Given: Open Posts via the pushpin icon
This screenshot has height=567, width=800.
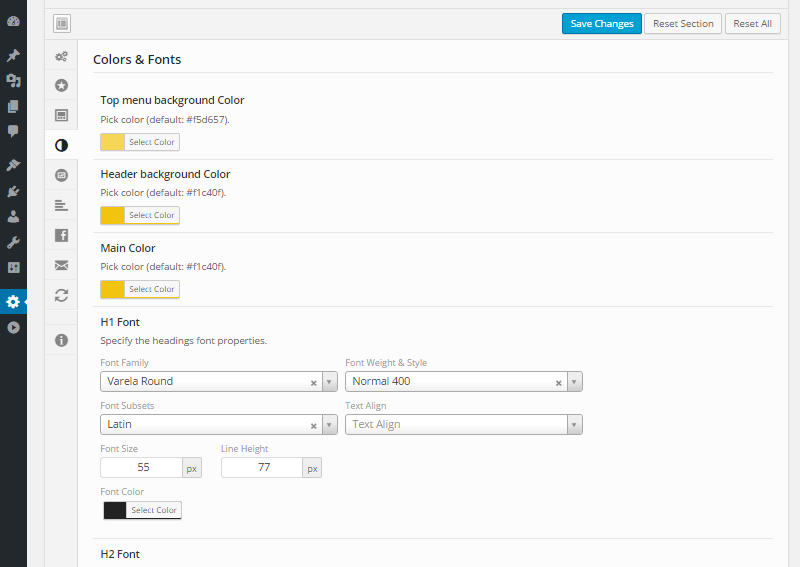Looking at the screenshot, I should (x=13, y=56).
